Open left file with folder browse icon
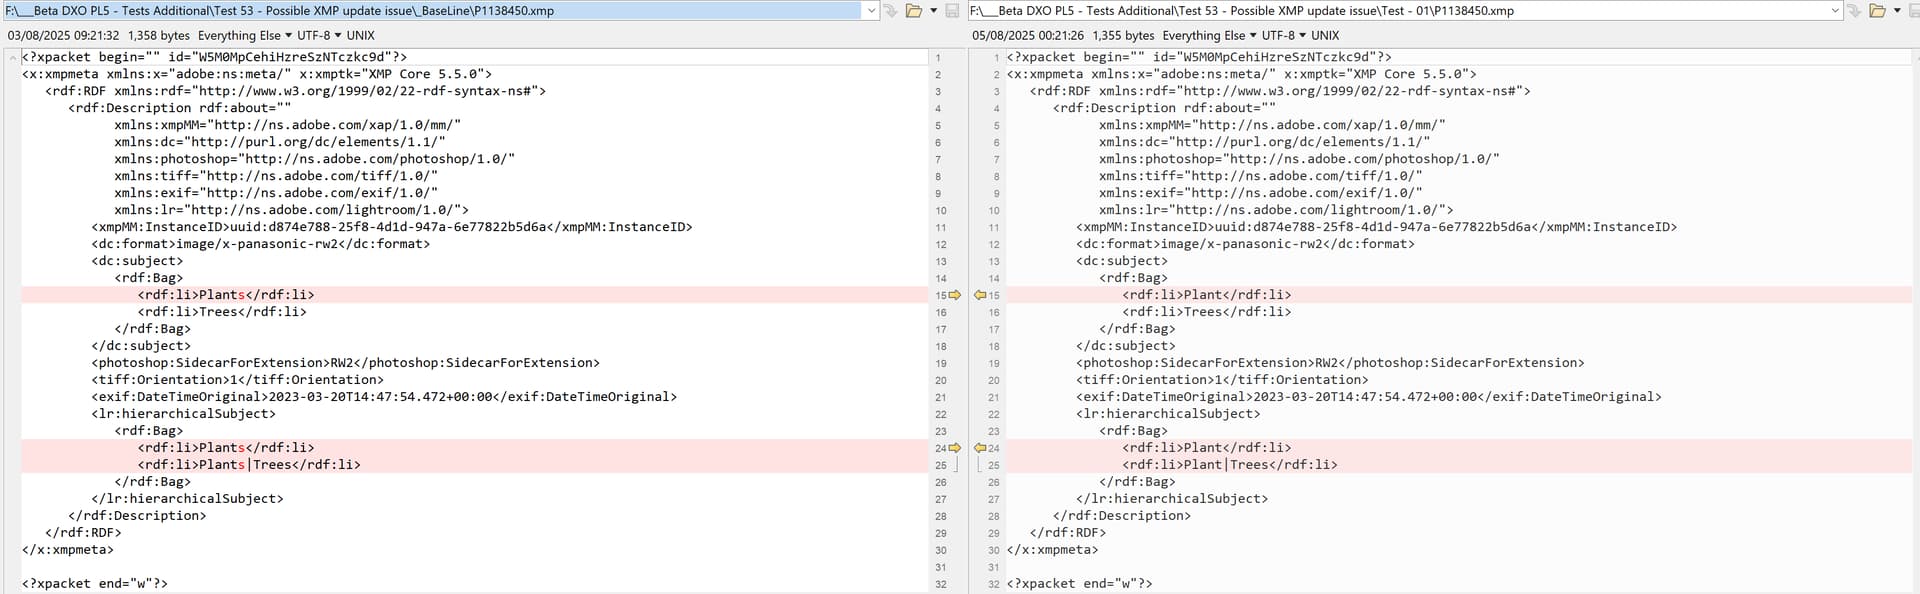The image size is (1920, 594). coord(913,11)
